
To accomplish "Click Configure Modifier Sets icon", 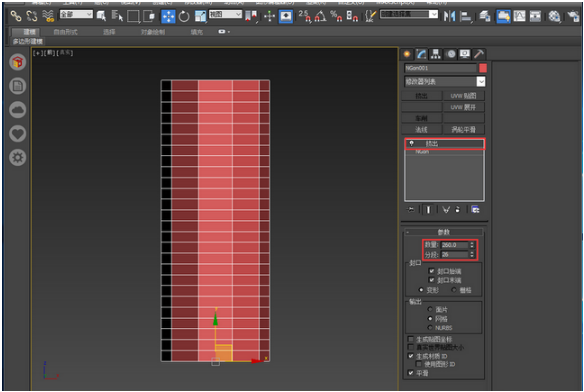I will pos(475,210).
